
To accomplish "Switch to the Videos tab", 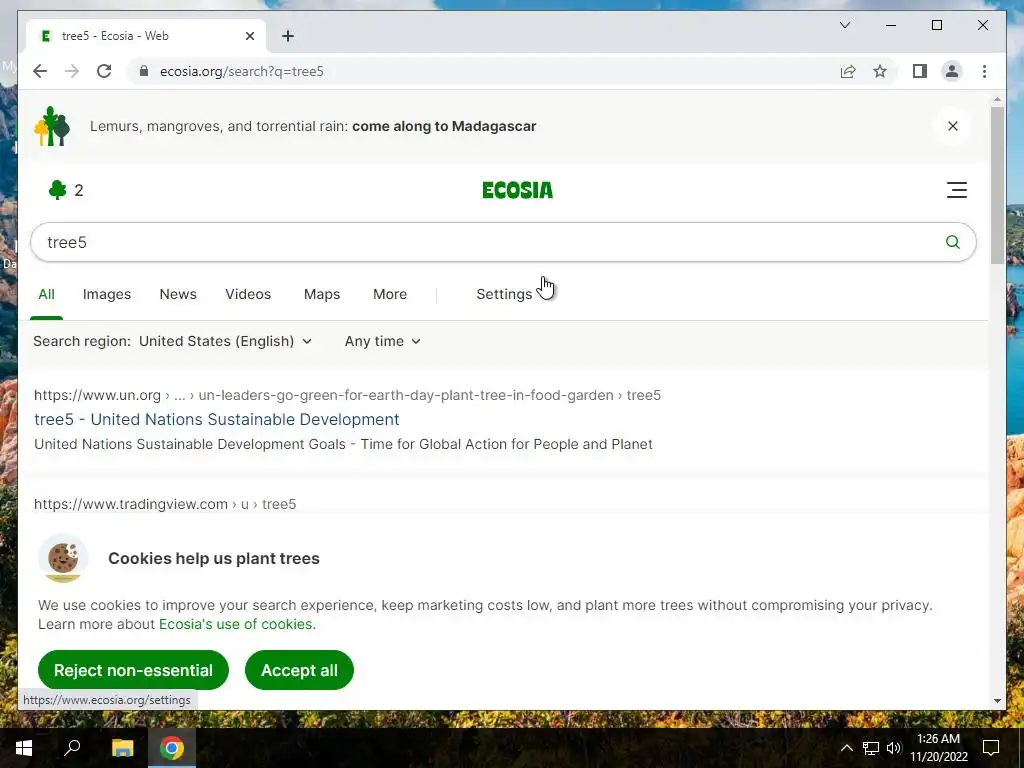I will (x=248, y=294).
